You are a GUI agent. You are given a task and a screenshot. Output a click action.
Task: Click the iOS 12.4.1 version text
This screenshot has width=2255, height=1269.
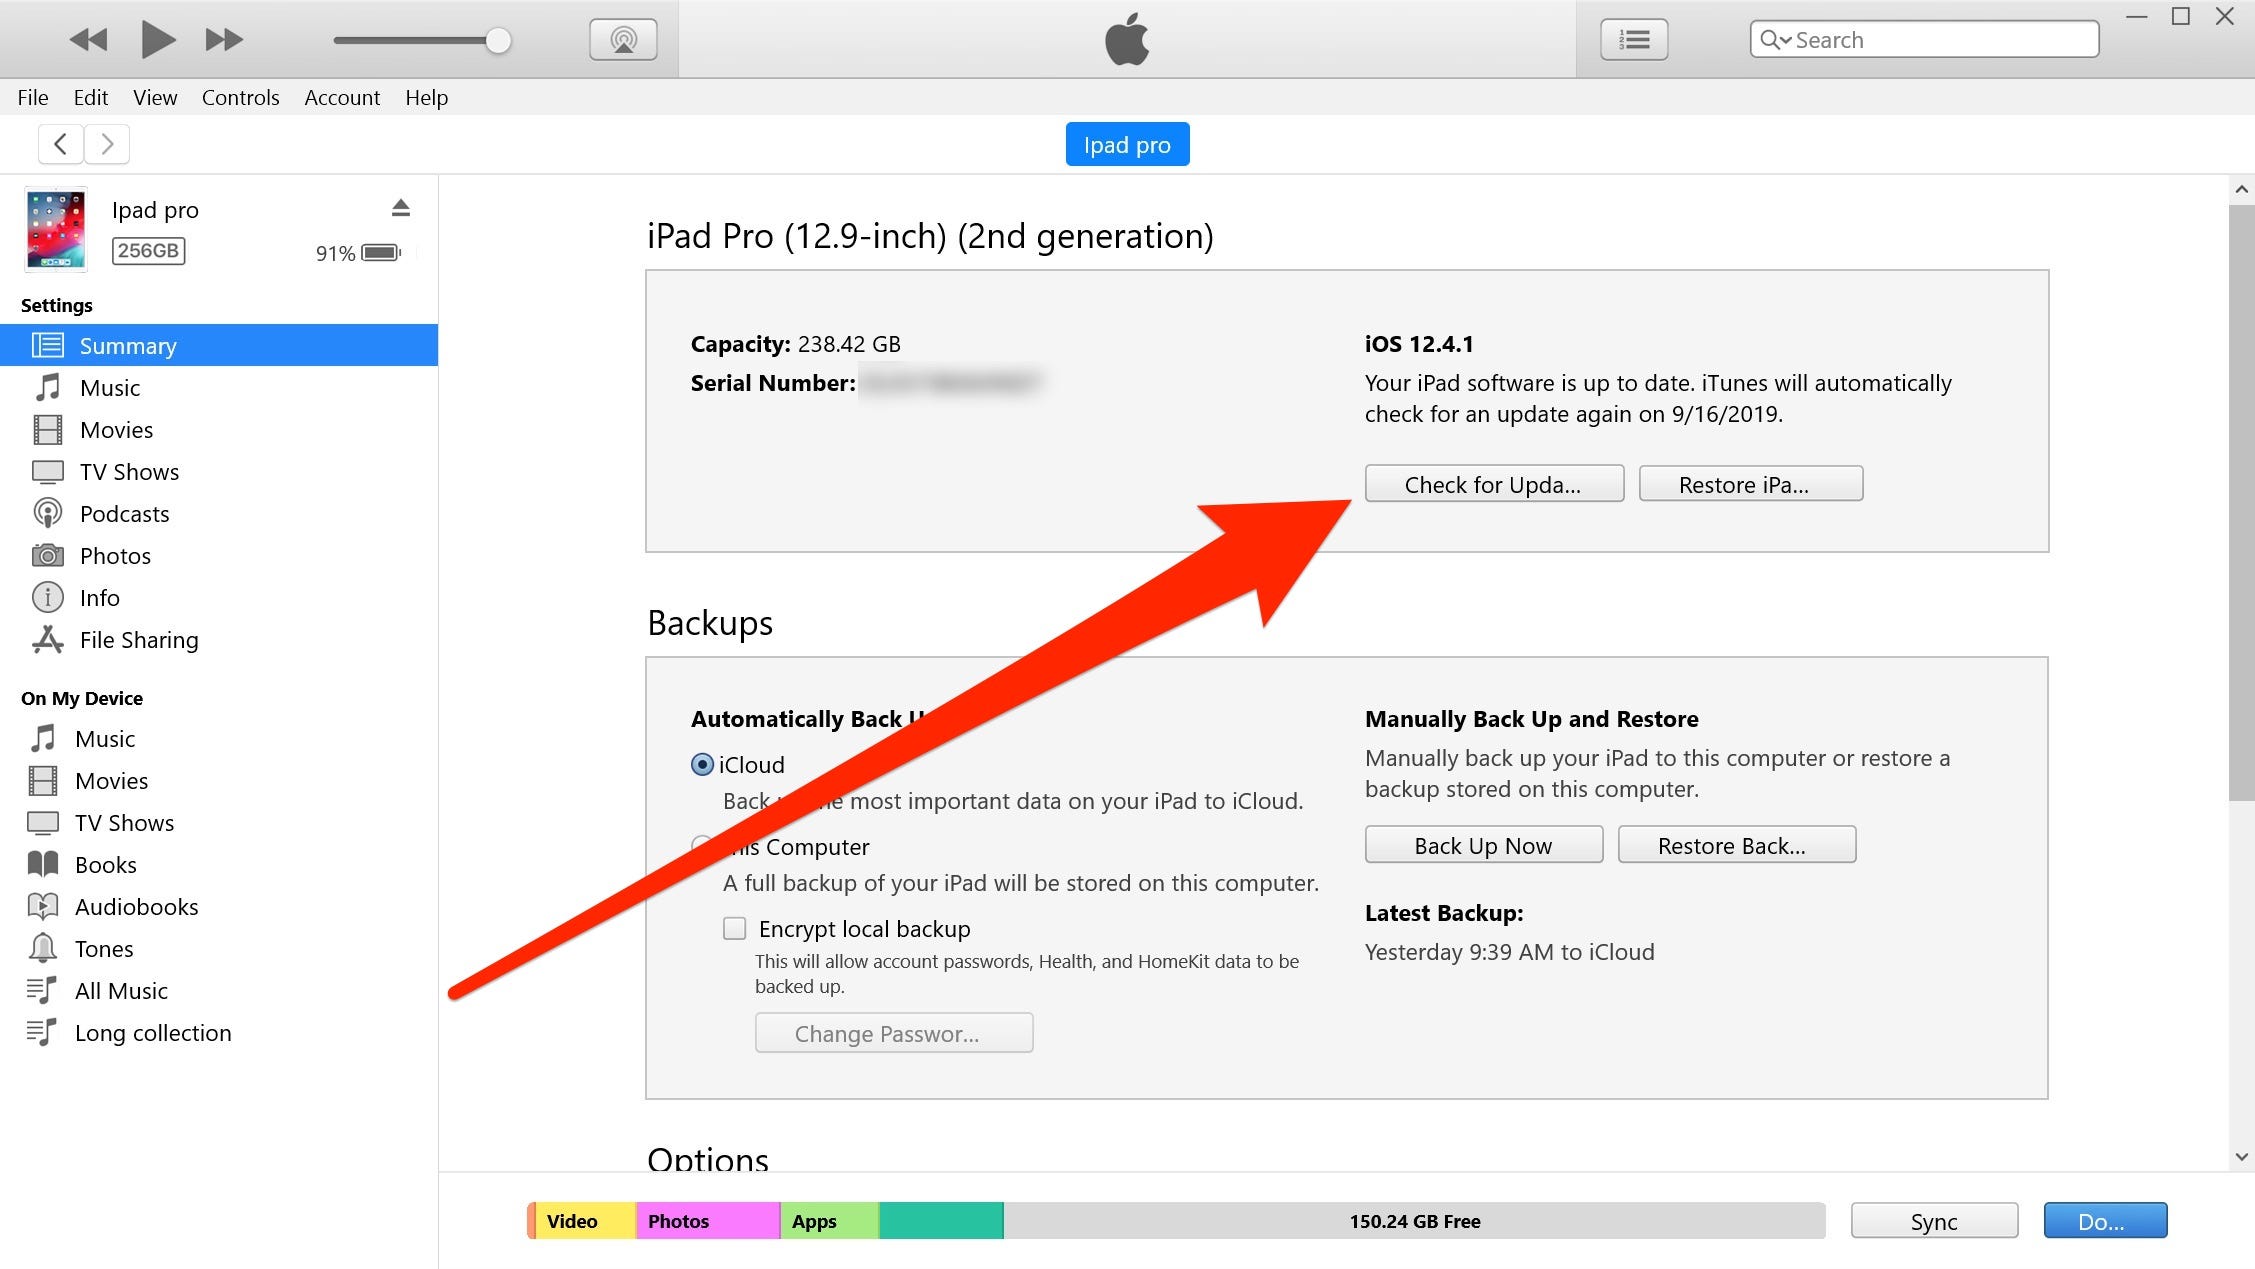pyautogui.click(x=1419, y=343)
